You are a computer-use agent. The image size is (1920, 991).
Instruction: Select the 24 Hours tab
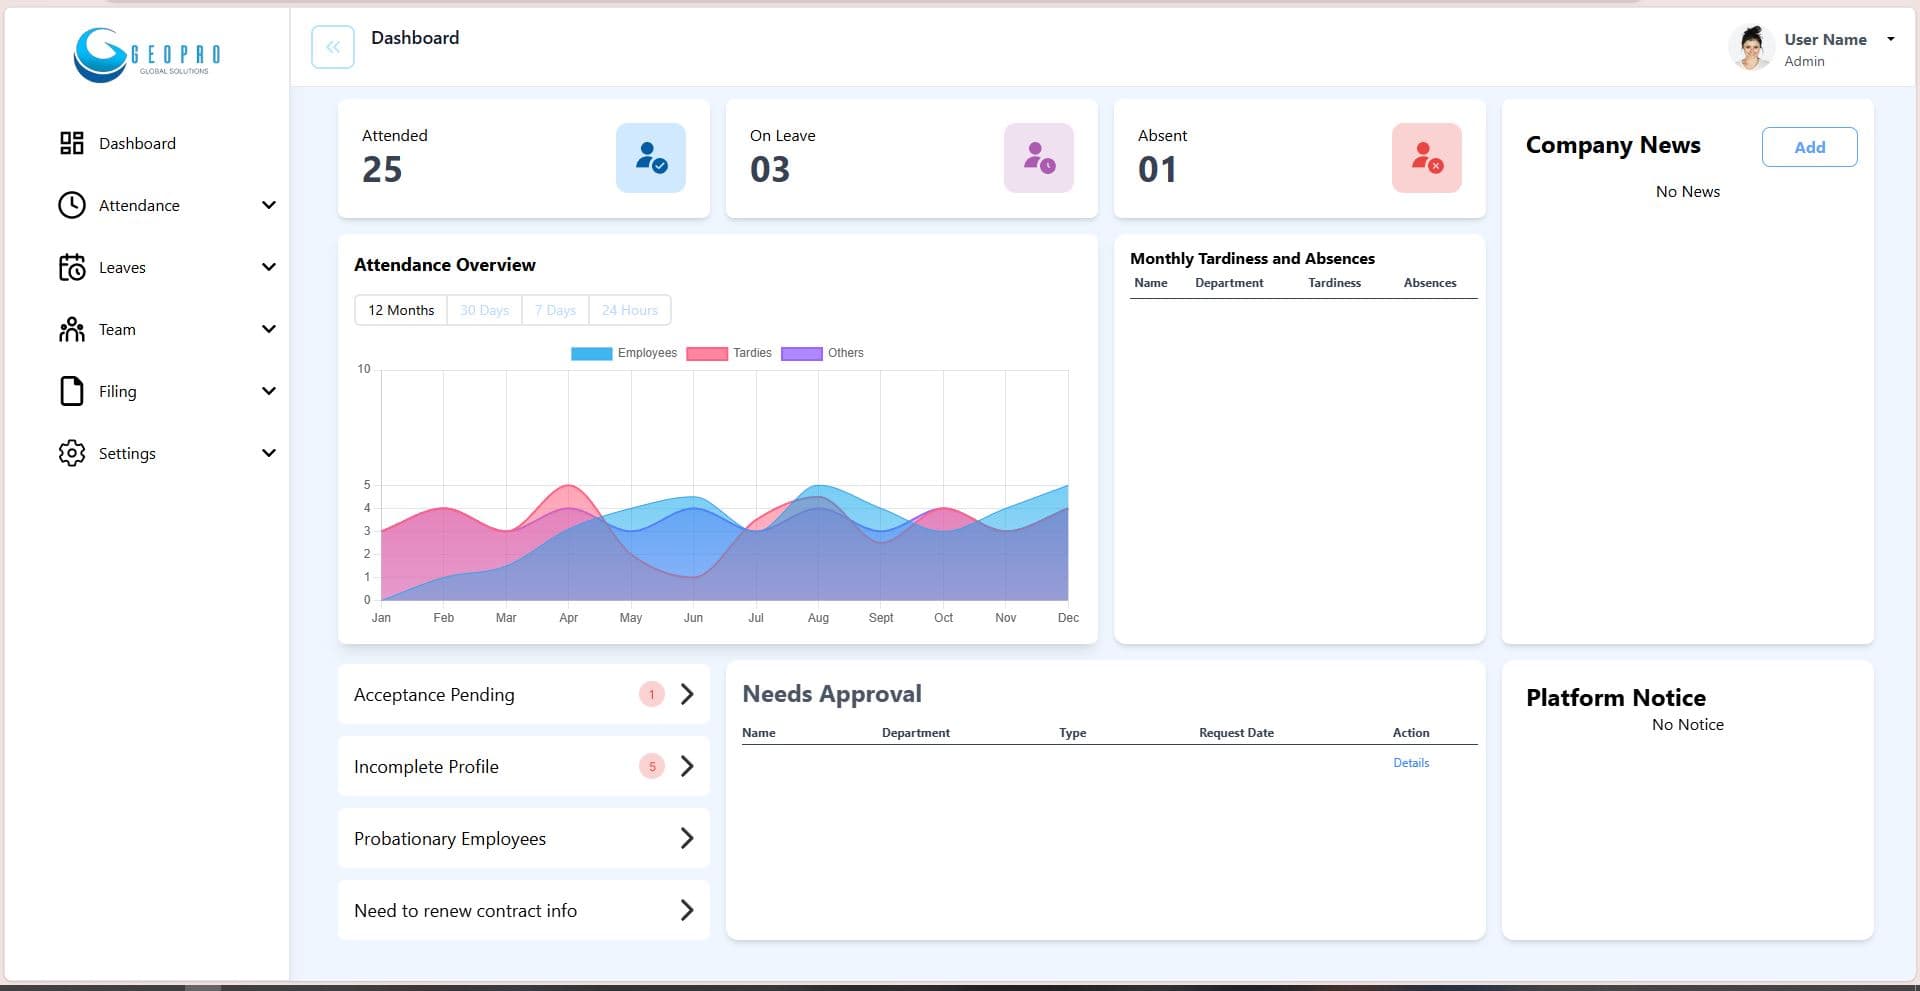630,310
